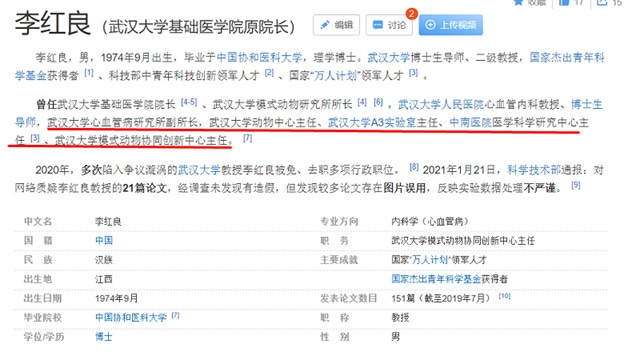Viewport: 624px width, 360px height.
Task: Open the 科学技术部 link
Action: [534, 170]
